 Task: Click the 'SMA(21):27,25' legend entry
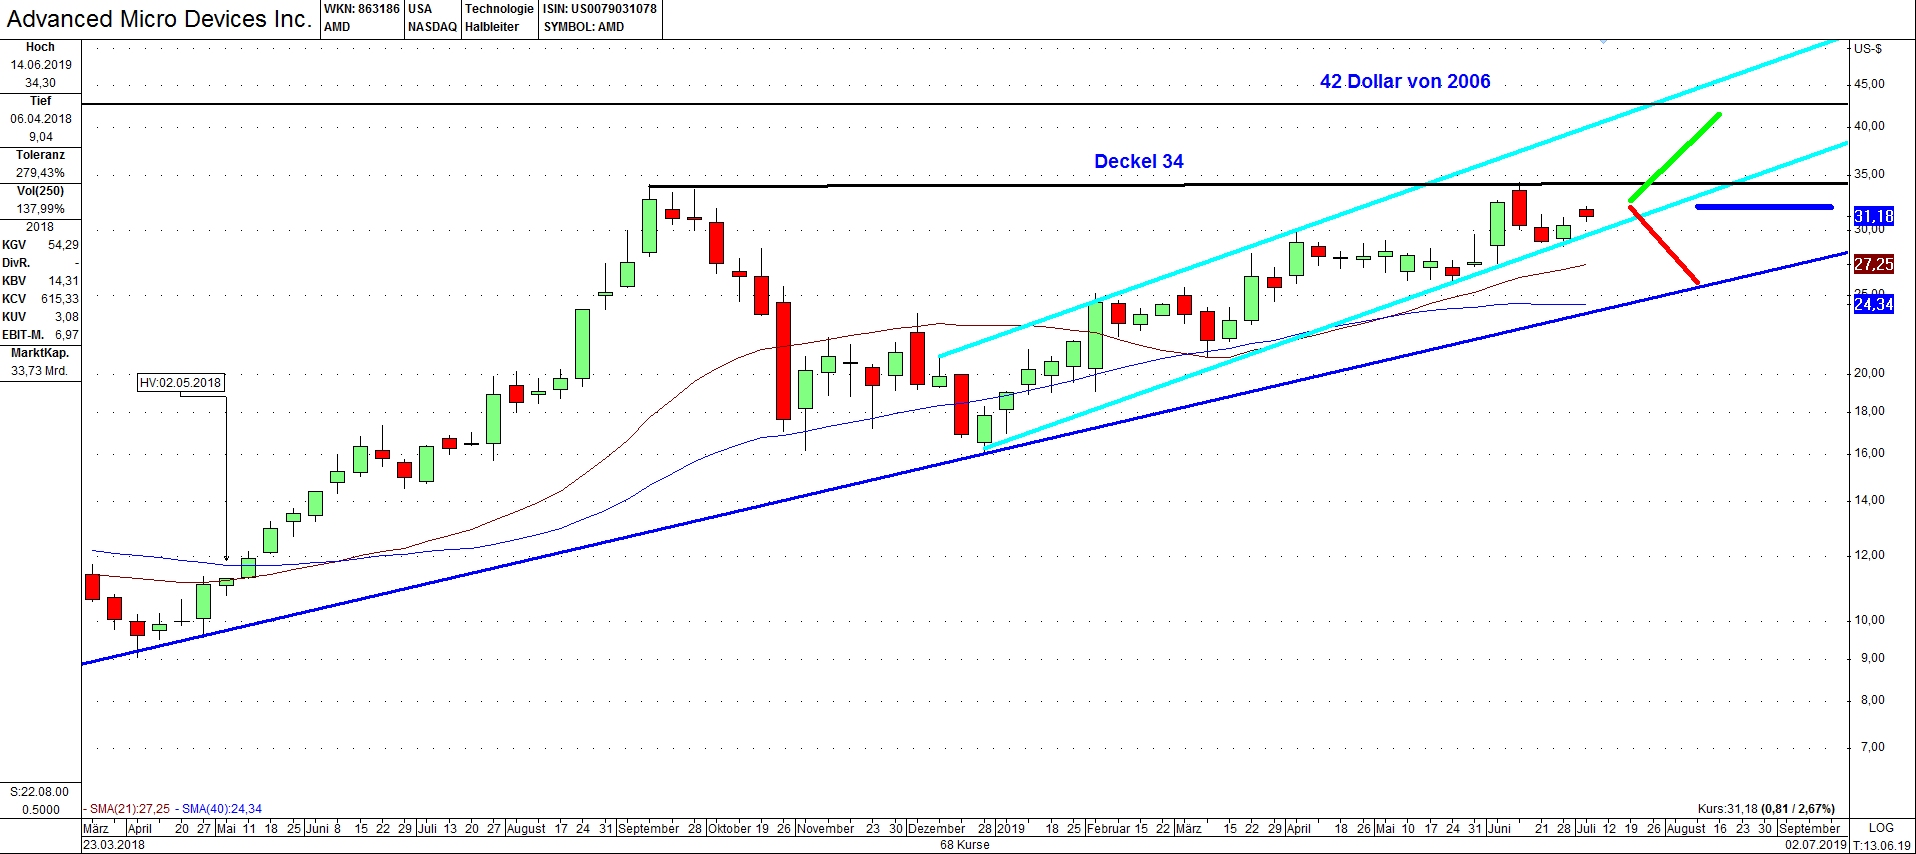click(129, 809)
